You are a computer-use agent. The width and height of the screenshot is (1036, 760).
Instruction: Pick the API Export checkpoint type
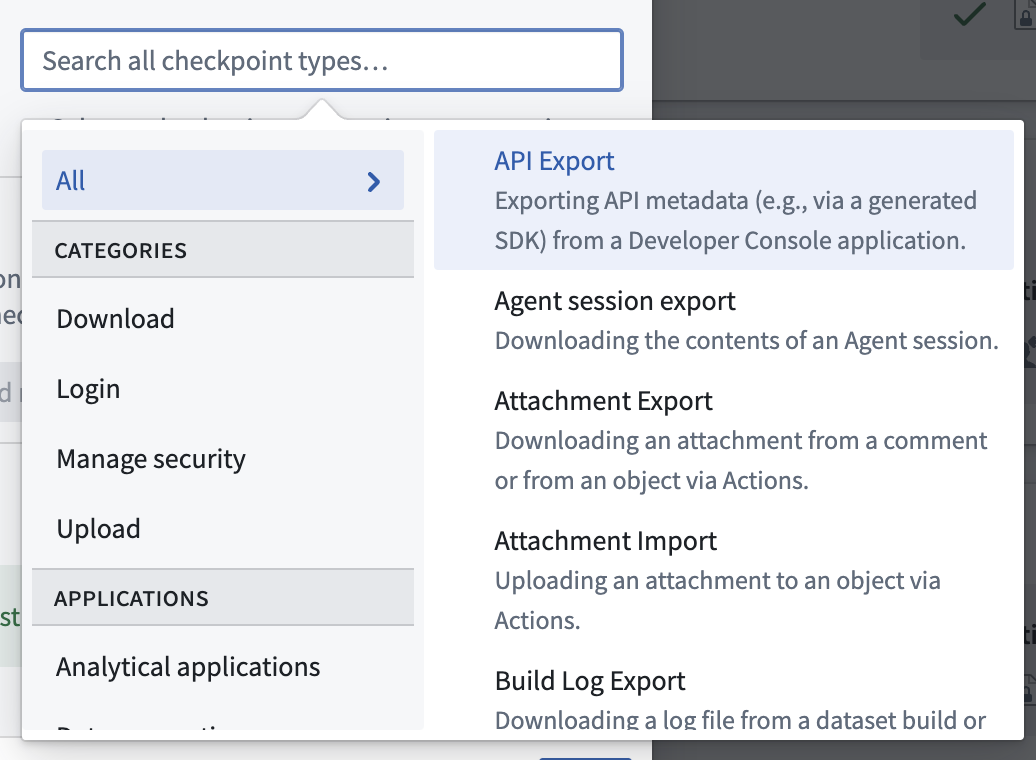coord(723,200)
